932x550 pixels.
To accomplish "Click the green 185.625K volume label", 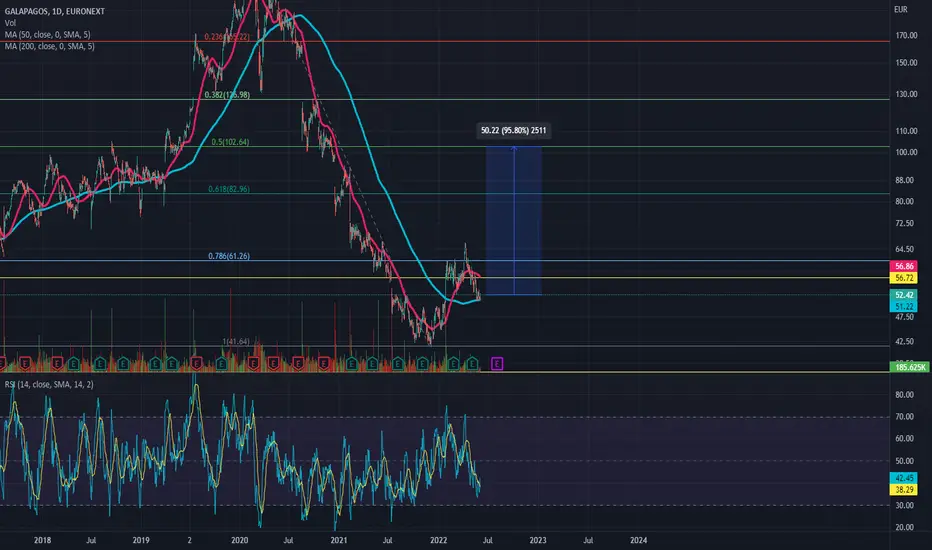I will coord(909,367).
